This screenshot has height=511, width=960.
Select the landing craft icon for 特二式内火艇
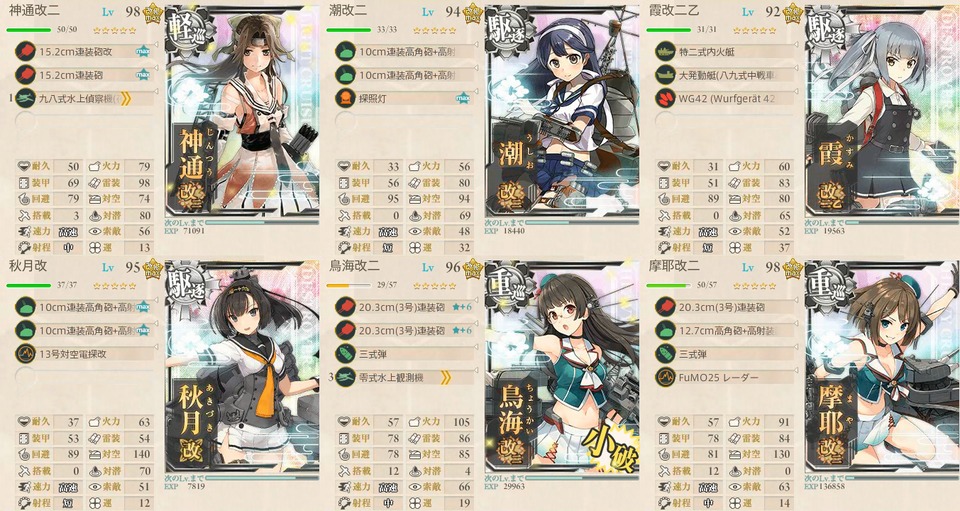tap(665, 51)
